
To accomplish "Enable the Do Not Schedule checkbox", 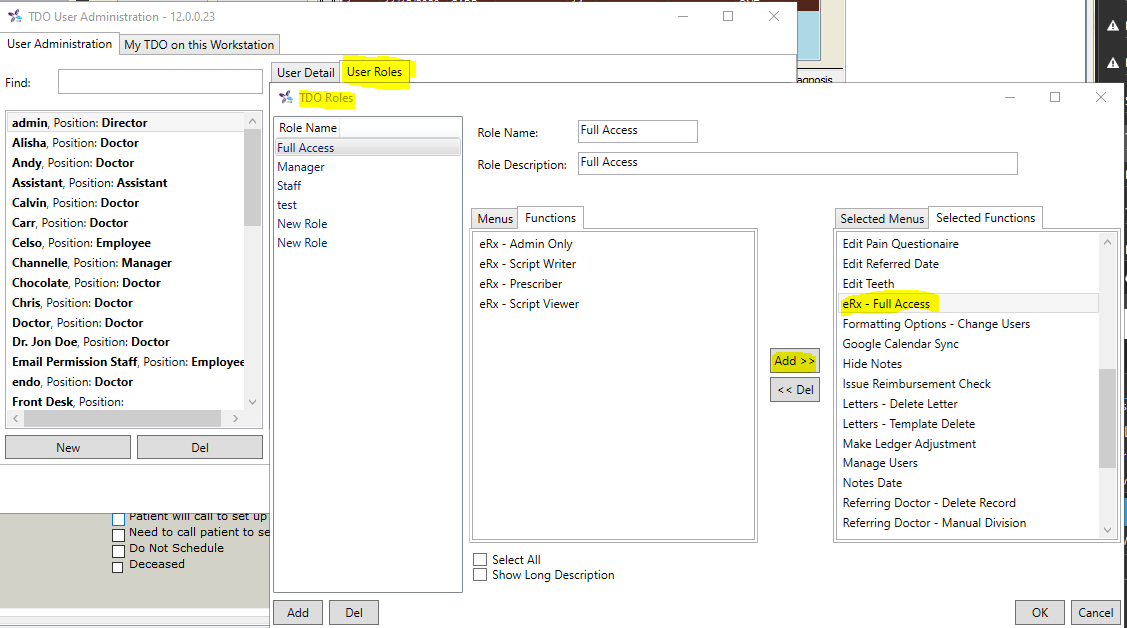I will [118, 548].
